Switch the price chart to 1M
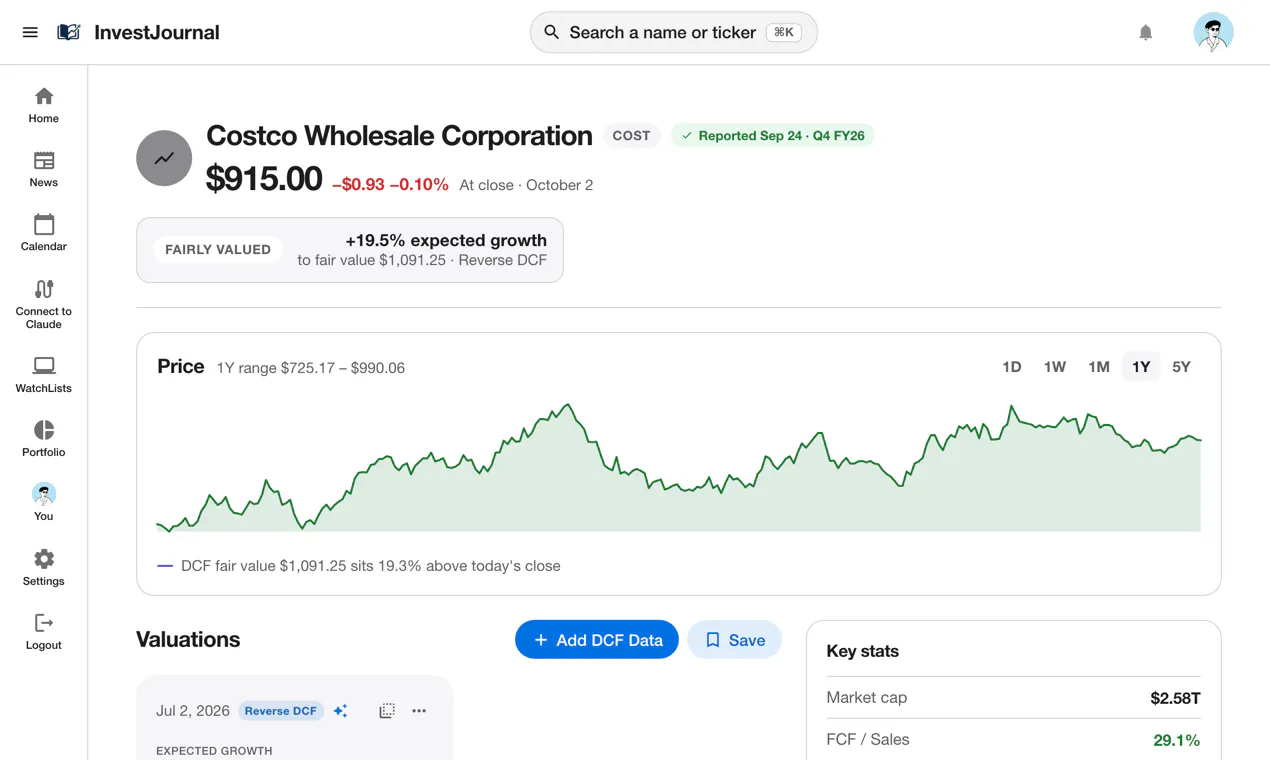Screen dimensions: 1270x760 [1099, 367]
